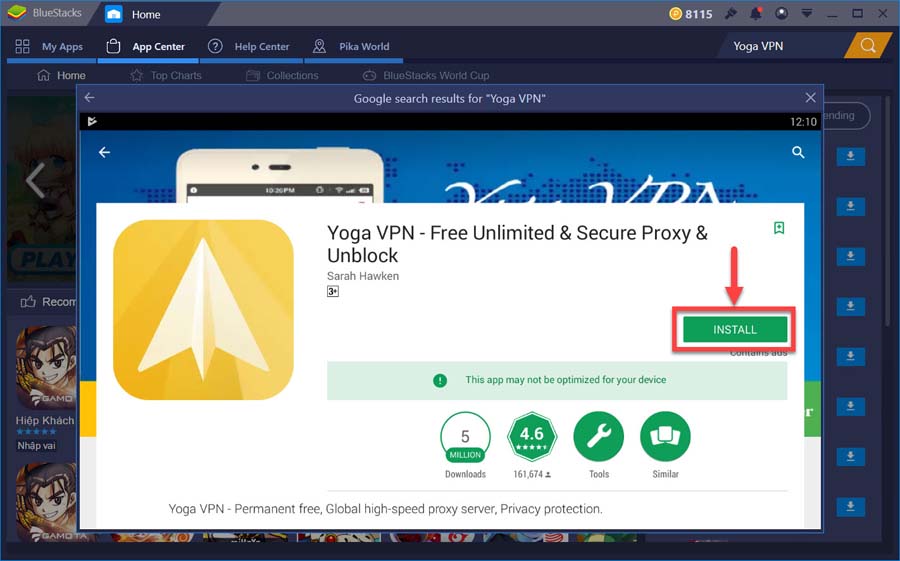Open Top Charts sub-navigation

coord(166,75)
